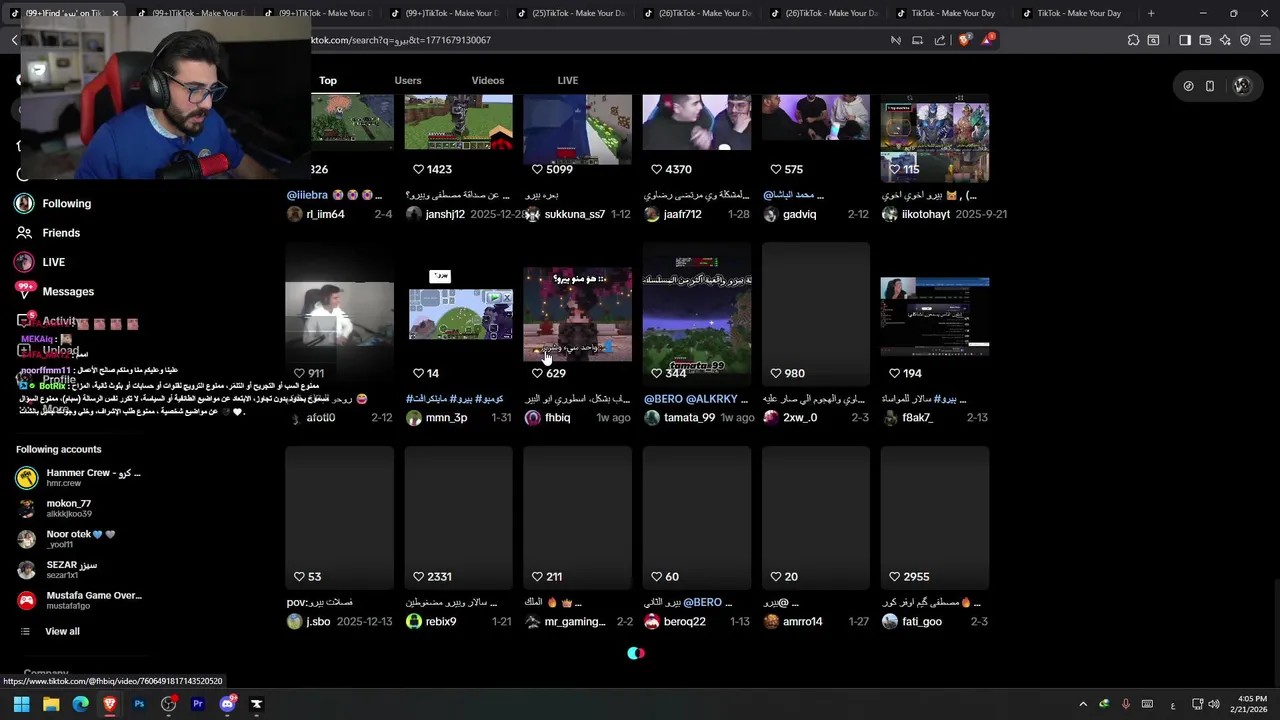
Task: Click avatar of user rebix9
Action: coord(414,621)
